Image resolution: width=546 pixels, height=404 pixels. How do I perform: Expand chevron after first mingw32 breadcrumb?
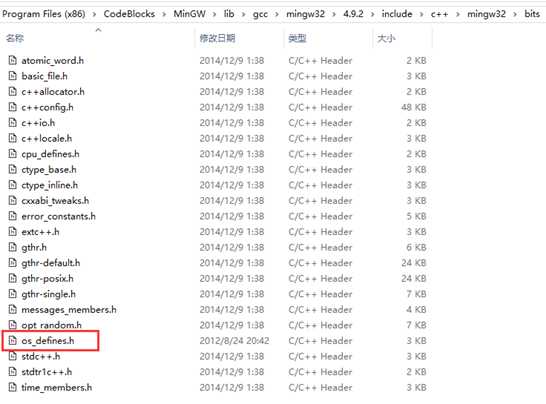point(334,15)
